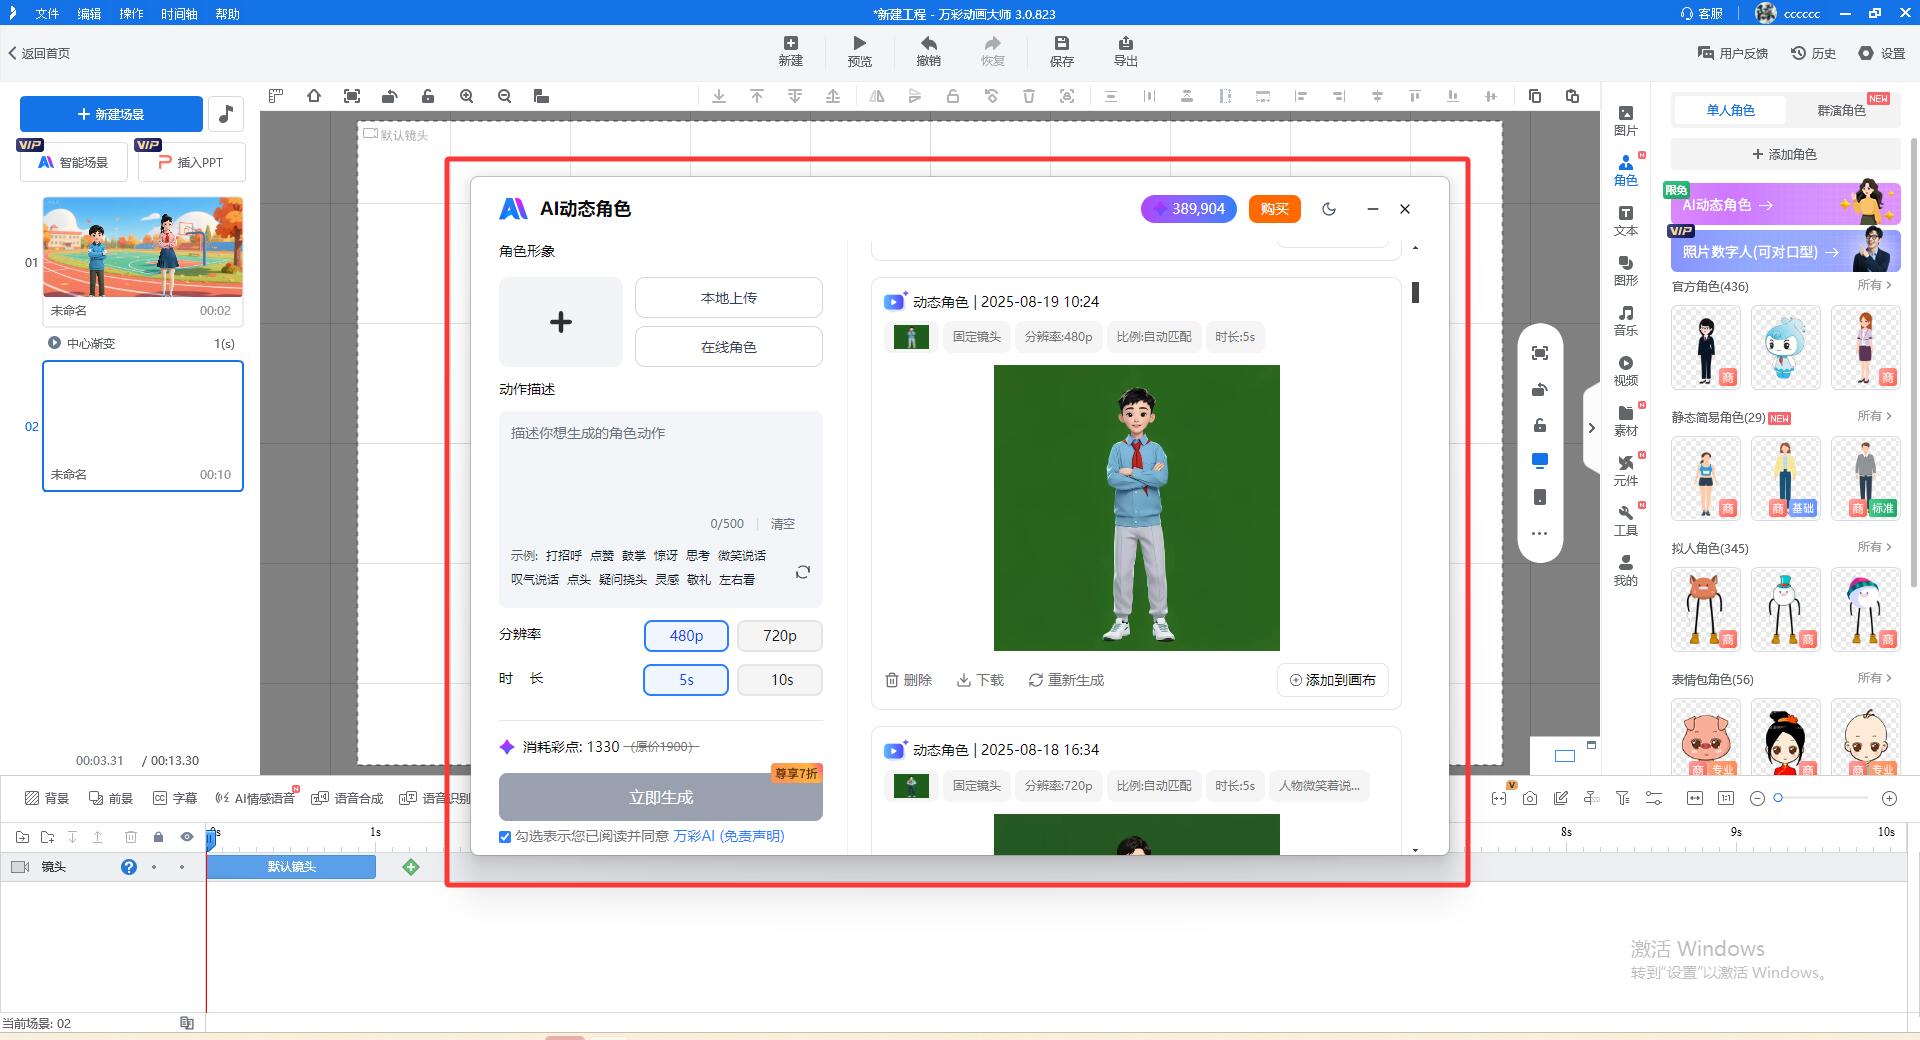Image resolution: width=1920 pixels, height=1040 pixels.
Task: Click the timeline zoom-in plus icon
Action: click(x=1889, y=798)
